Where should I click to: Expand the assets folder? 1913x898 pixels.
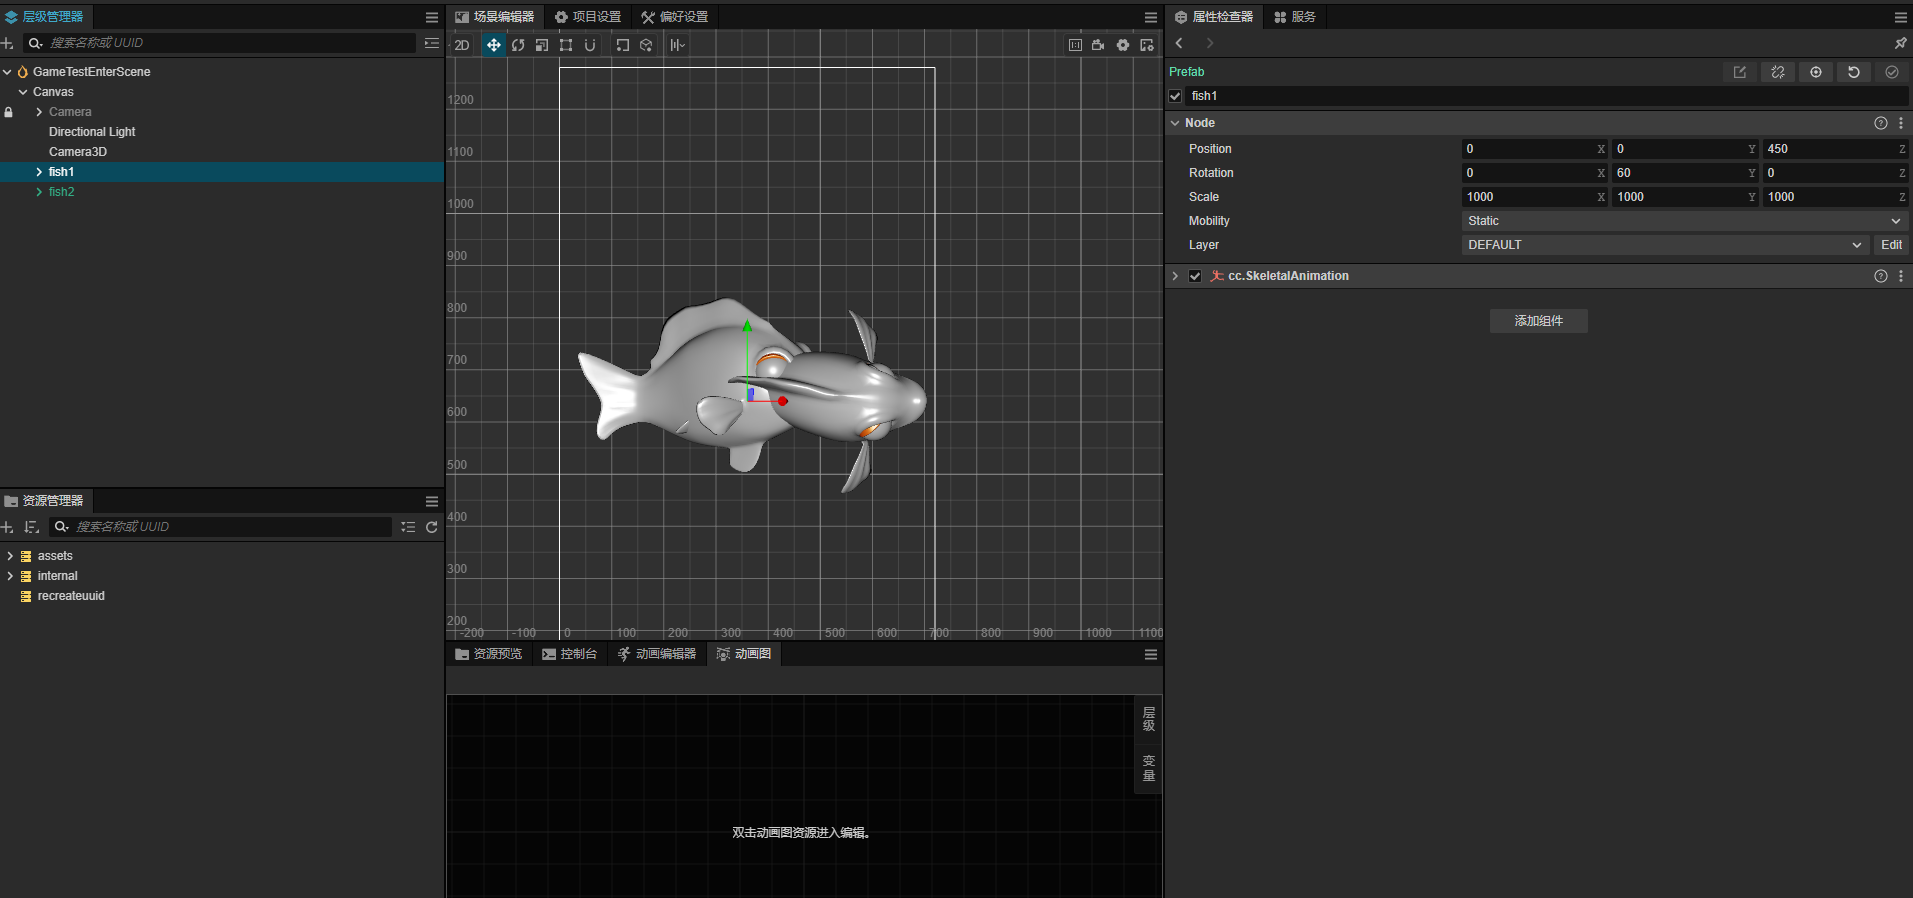(10, 556)
